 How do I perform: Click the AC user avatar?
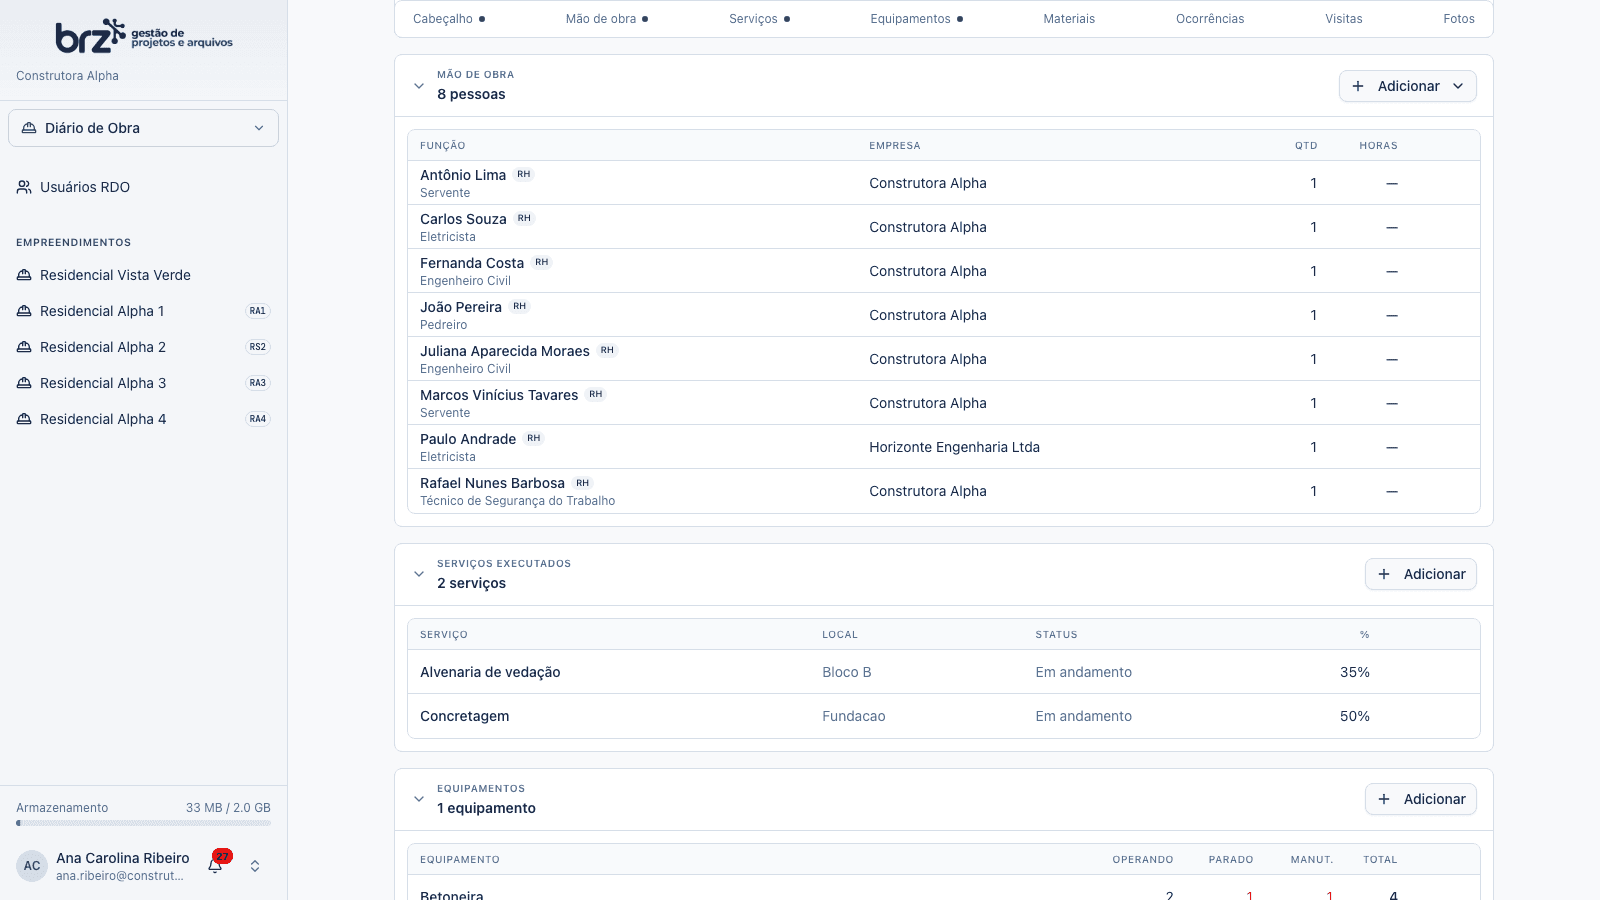coord(32,866)
